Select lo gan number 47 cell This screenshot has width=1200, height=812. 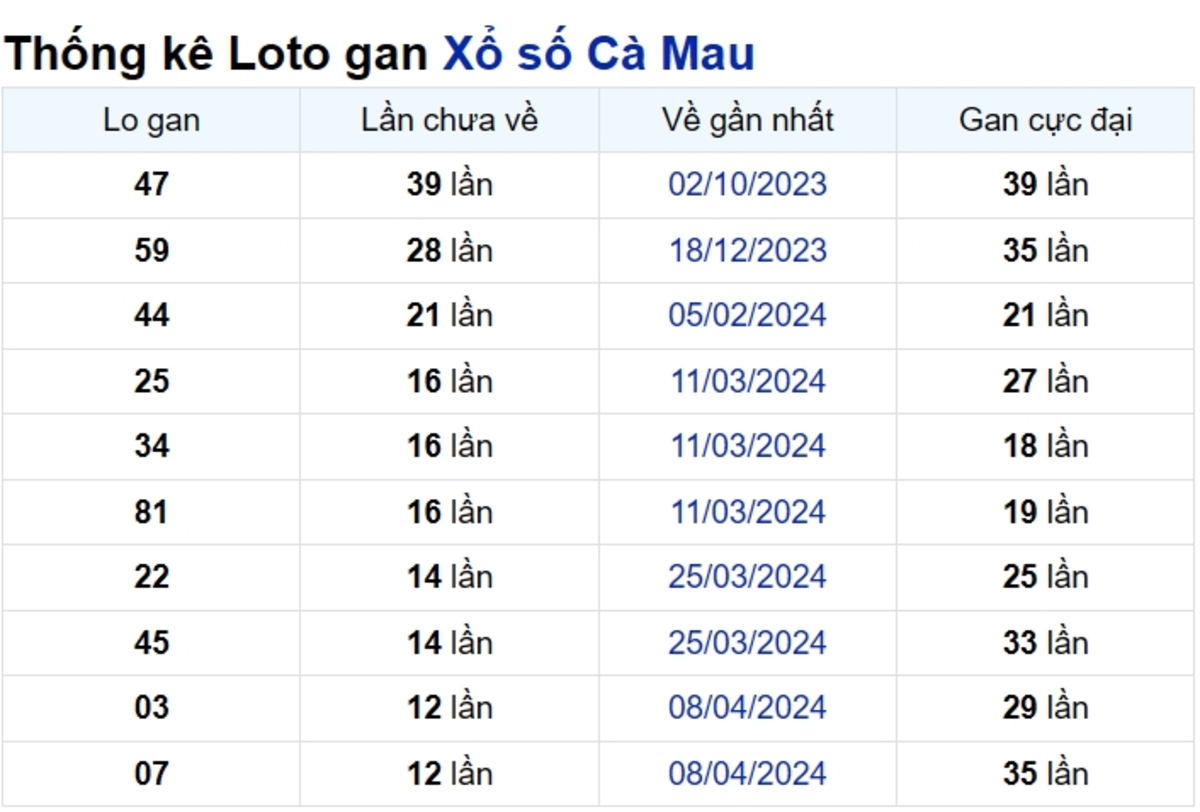[x=151, y=185]
